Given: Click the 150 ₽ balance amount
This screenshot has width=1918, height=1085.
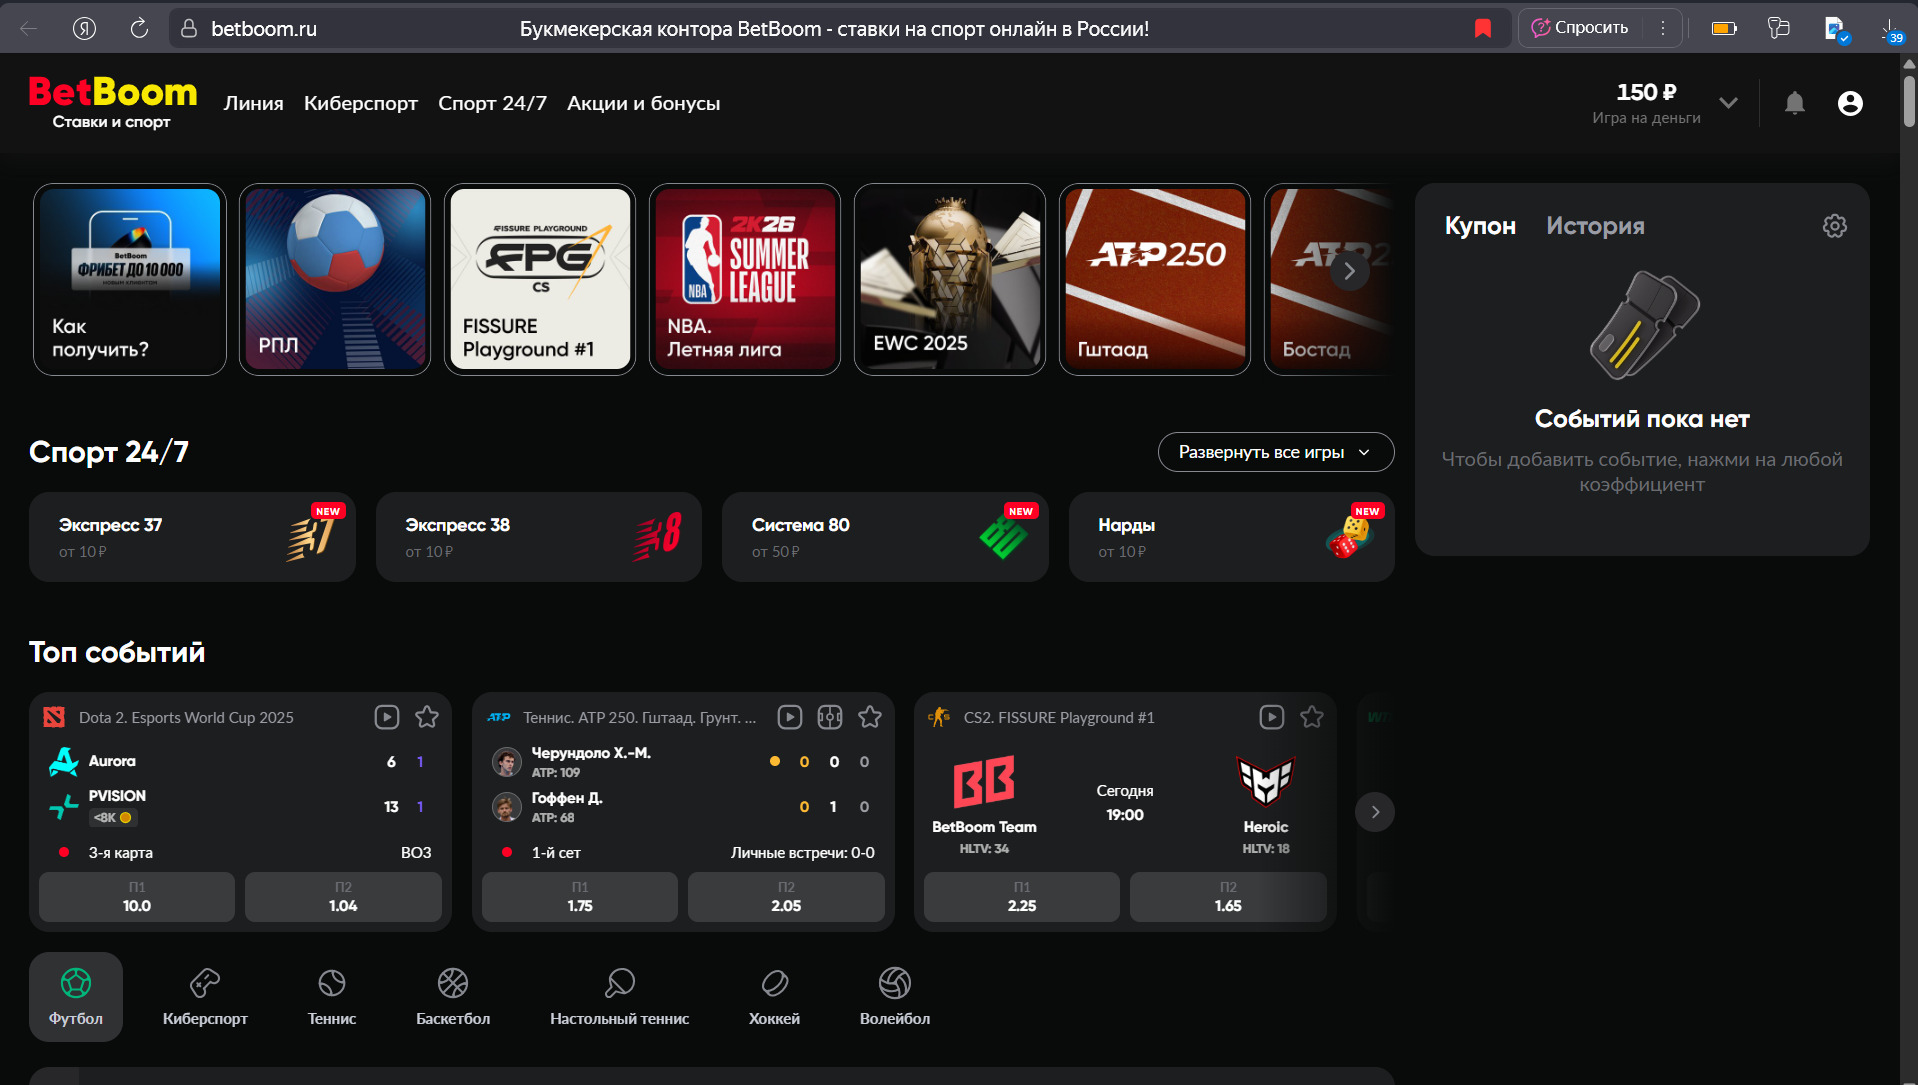Looking at the screenshot, I should [x=1646, y=92].
